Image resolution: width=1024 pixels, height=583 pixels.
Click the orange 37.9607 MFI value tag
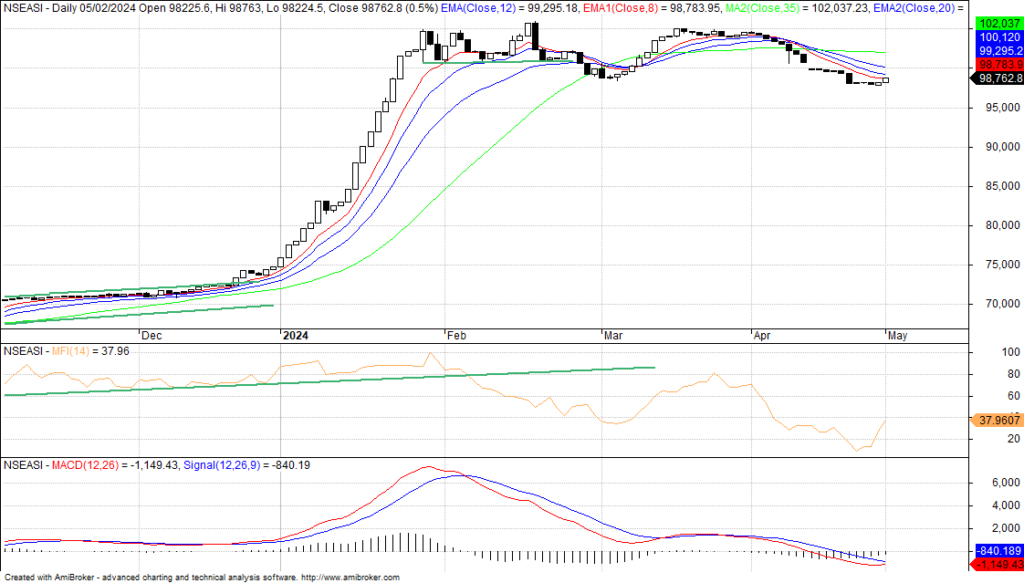[997, 420]
